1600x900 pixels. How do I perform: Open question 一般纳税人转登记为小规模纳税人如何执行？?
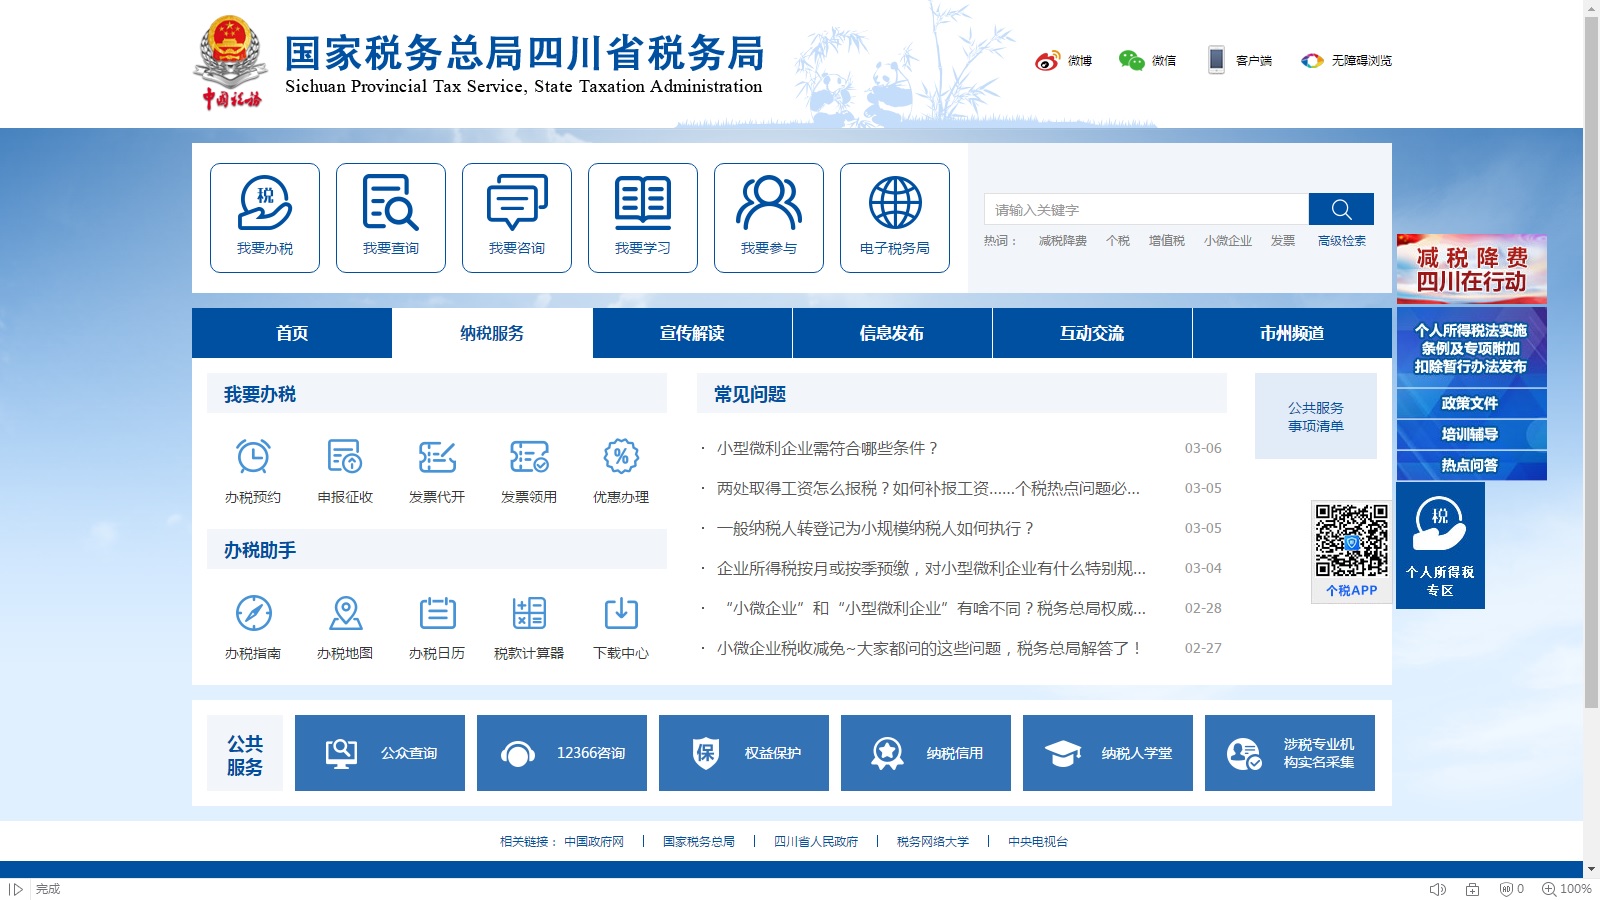click(876, 528)
